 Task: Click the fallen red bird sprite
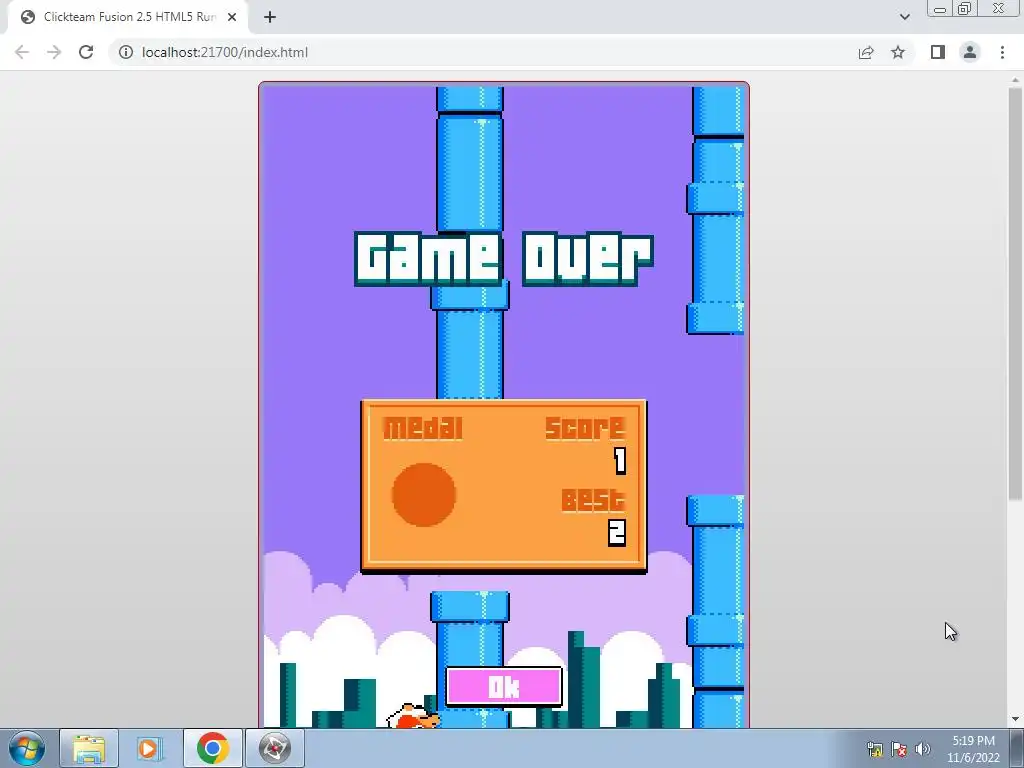pos(413,717)
